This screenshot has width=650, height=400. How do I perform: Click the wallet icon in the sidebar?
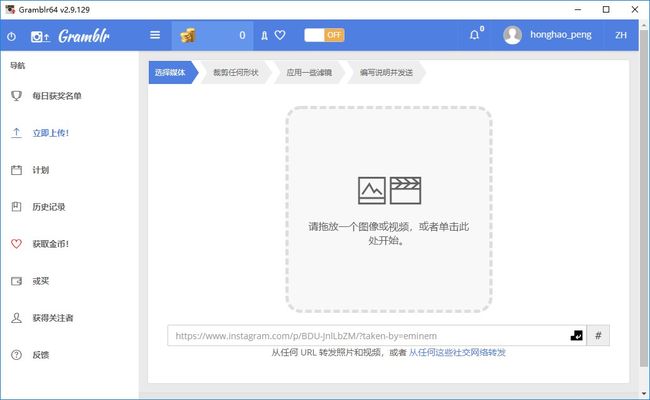coord(16,281)
